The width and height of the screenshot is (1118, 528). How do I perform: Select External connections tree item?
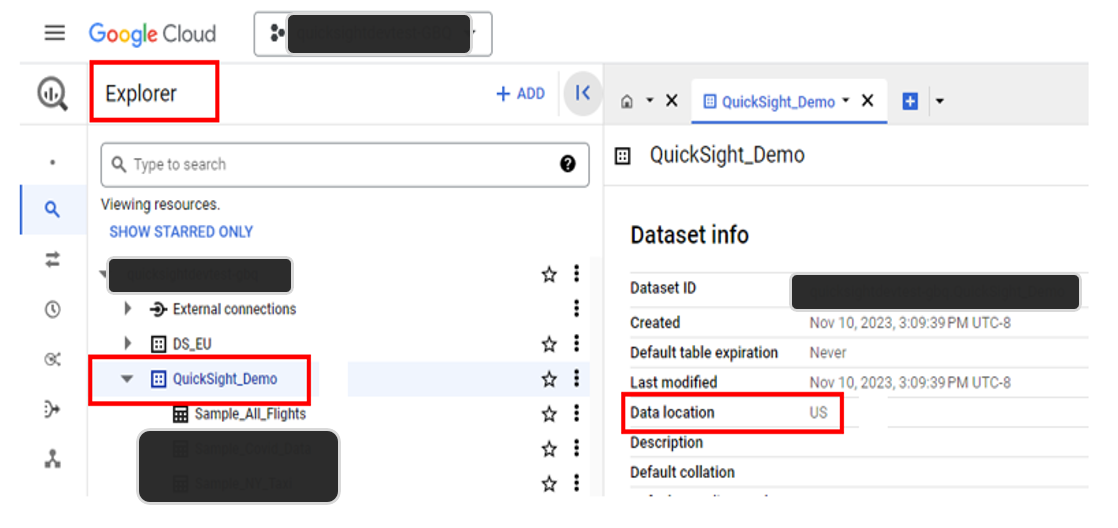235,309
